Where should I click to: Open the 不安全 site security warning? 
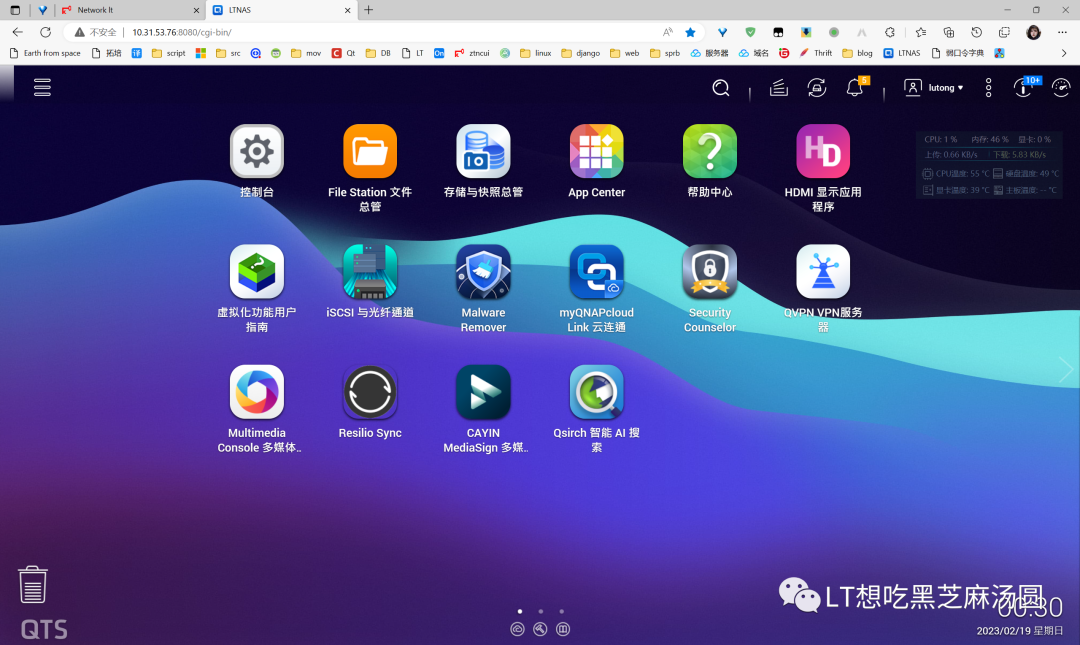[96, 32]
